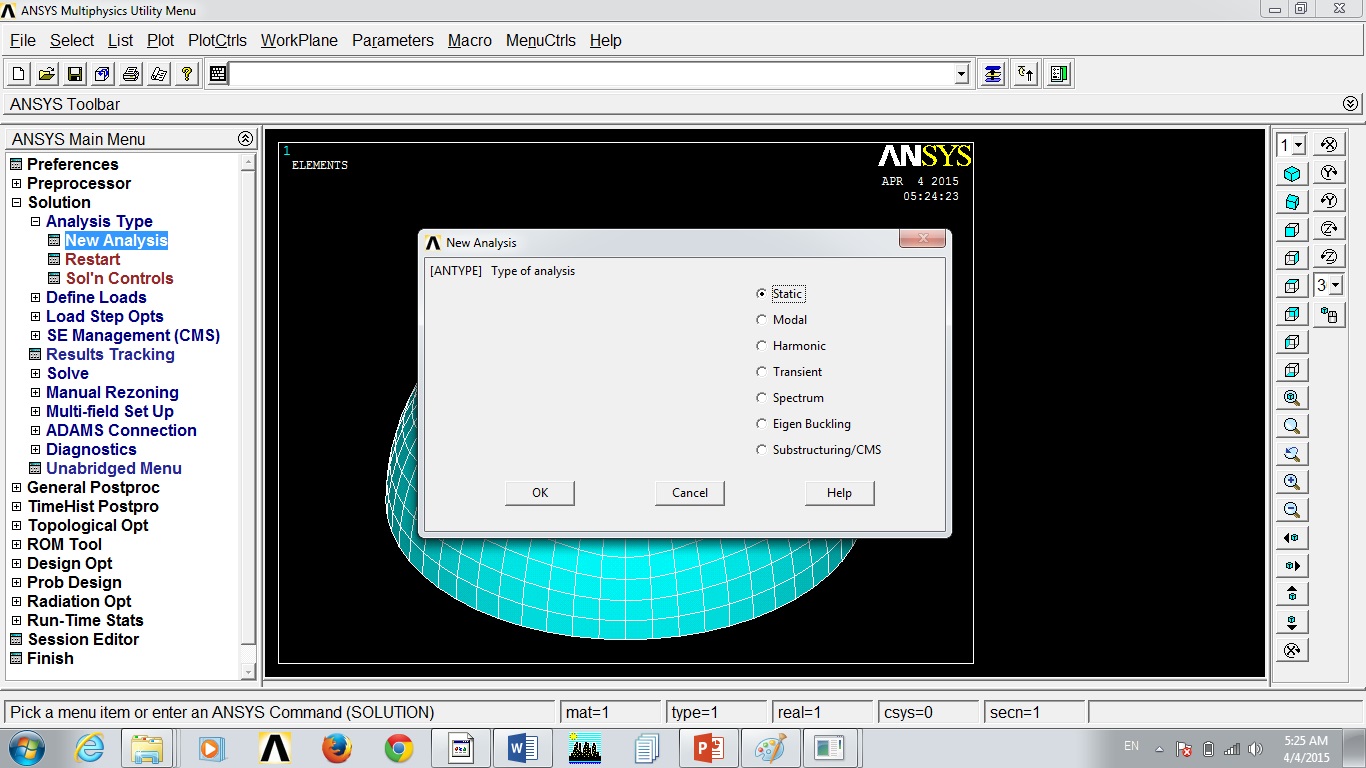The image size is (1366, 768).
Task: Click Sol'n Controls in main menu
Action: pyautogui.click(x=120, y=279)
